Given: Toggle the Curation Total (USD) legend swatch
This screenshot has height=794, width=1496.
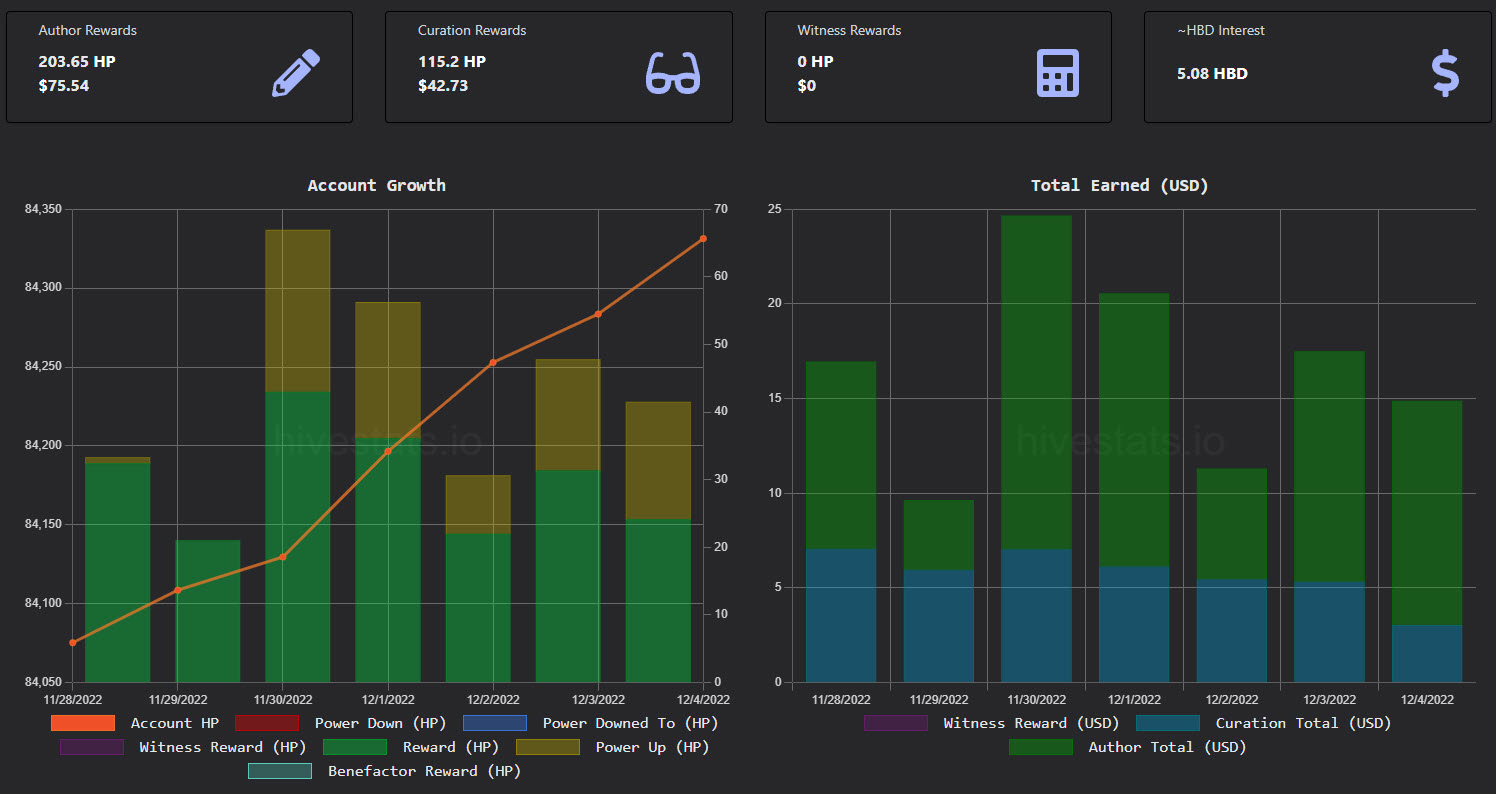Looking at the screenshot, I should click(x=1168, y=723).
